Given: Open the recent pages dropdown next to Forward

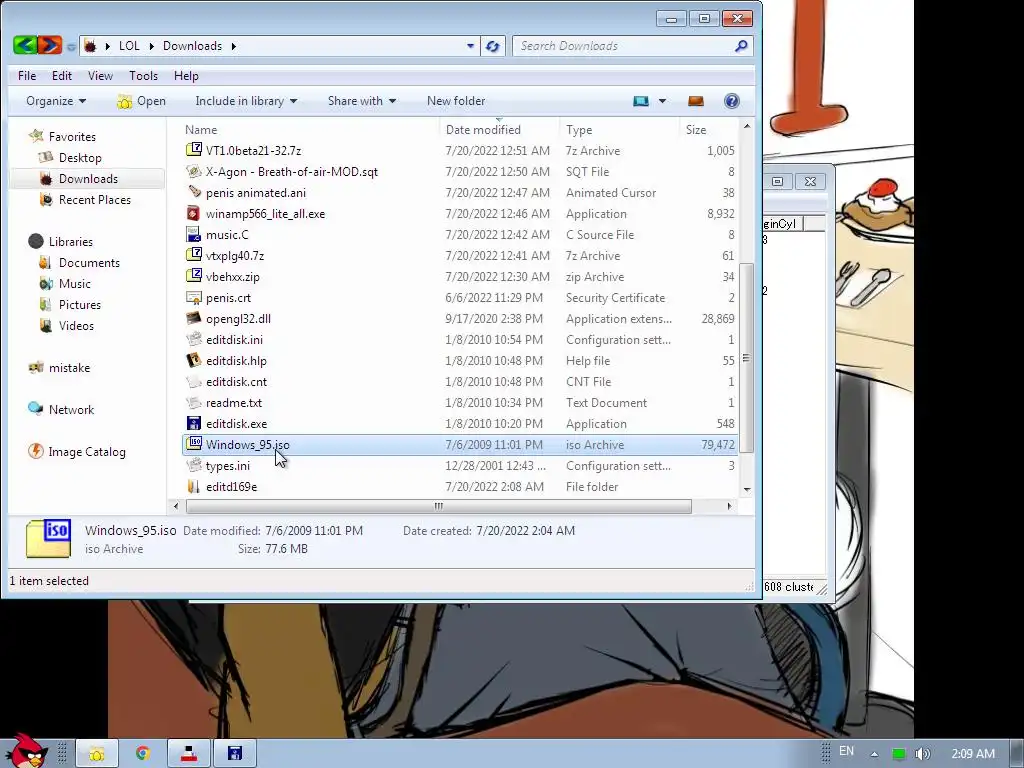Looking at the screenshot, I should tap(71, 46).
